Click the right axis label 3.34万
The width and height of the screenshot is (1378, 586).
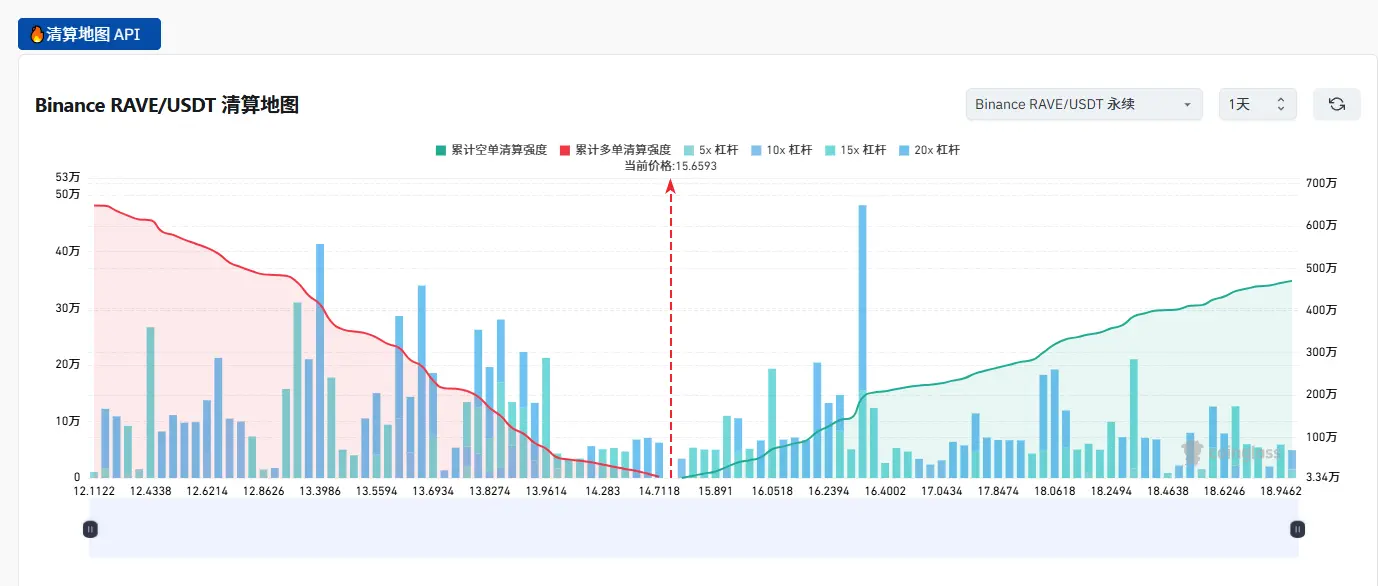point(1324,477)
